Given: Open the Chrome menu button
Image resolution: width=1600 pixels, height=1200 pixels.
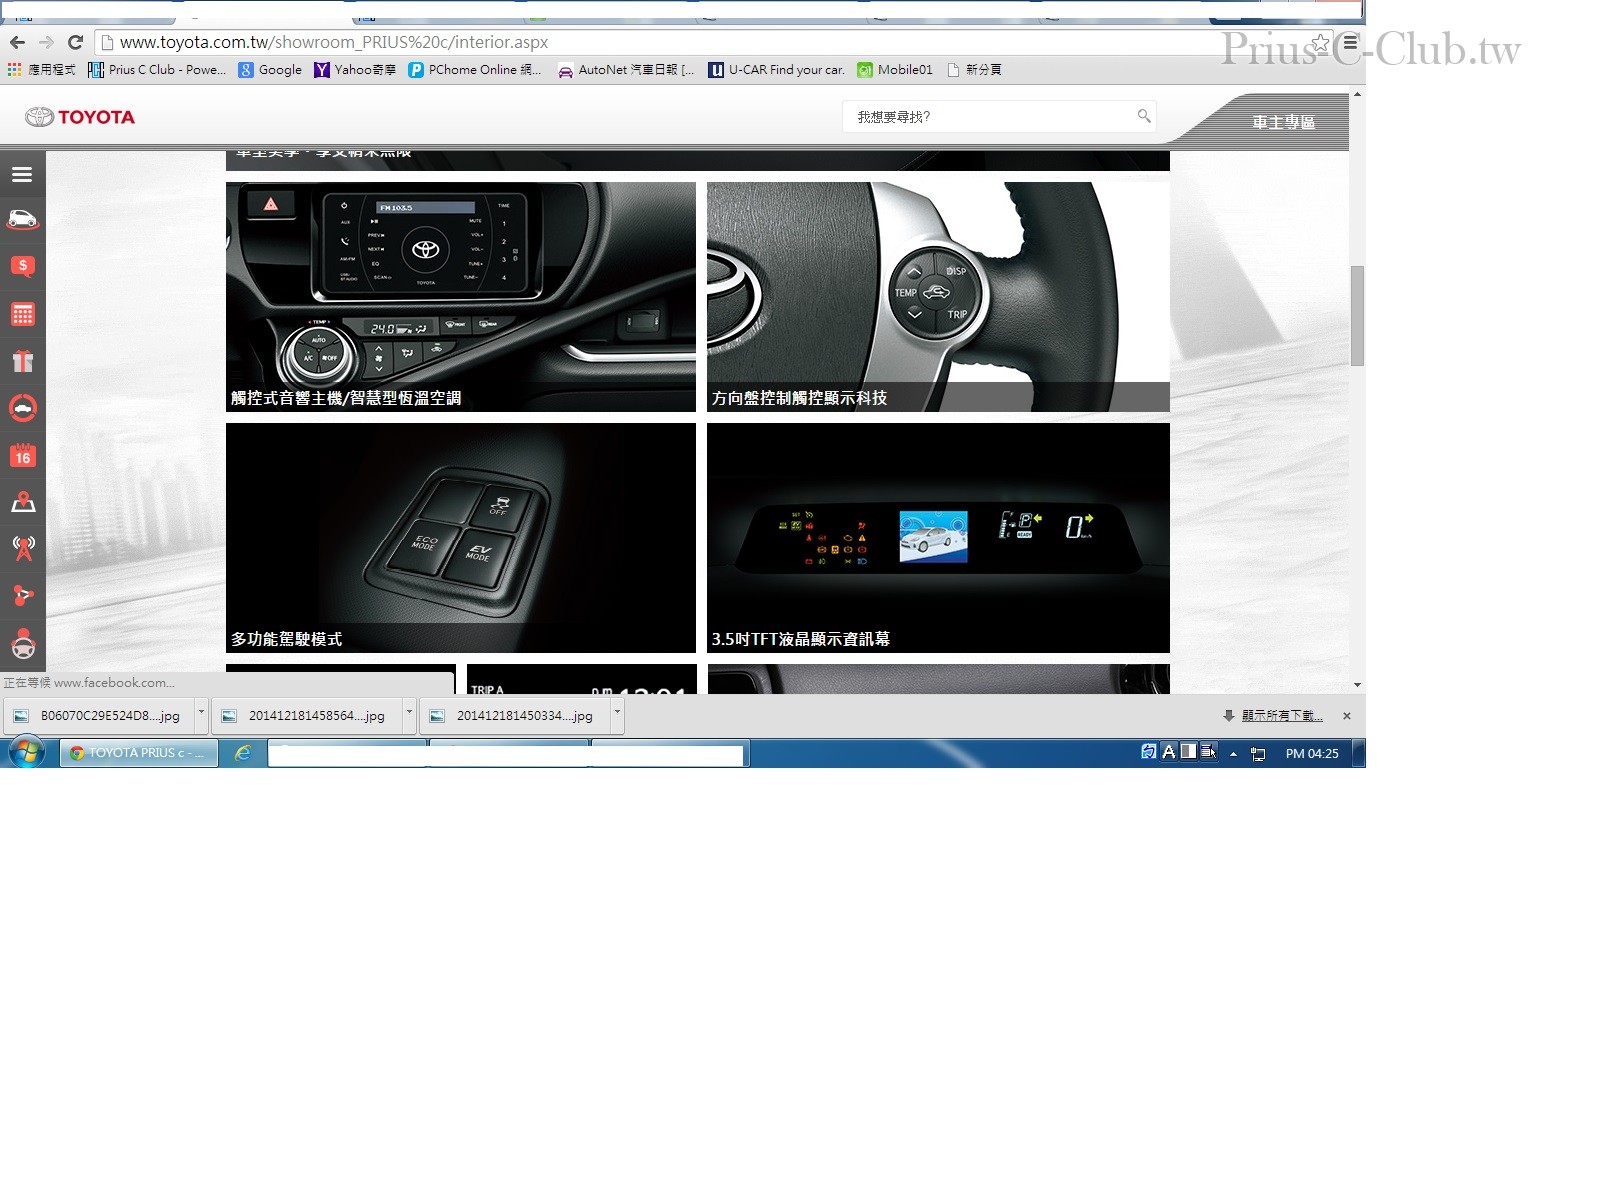Looking at the screenshot, I should tap(1350, 43).
